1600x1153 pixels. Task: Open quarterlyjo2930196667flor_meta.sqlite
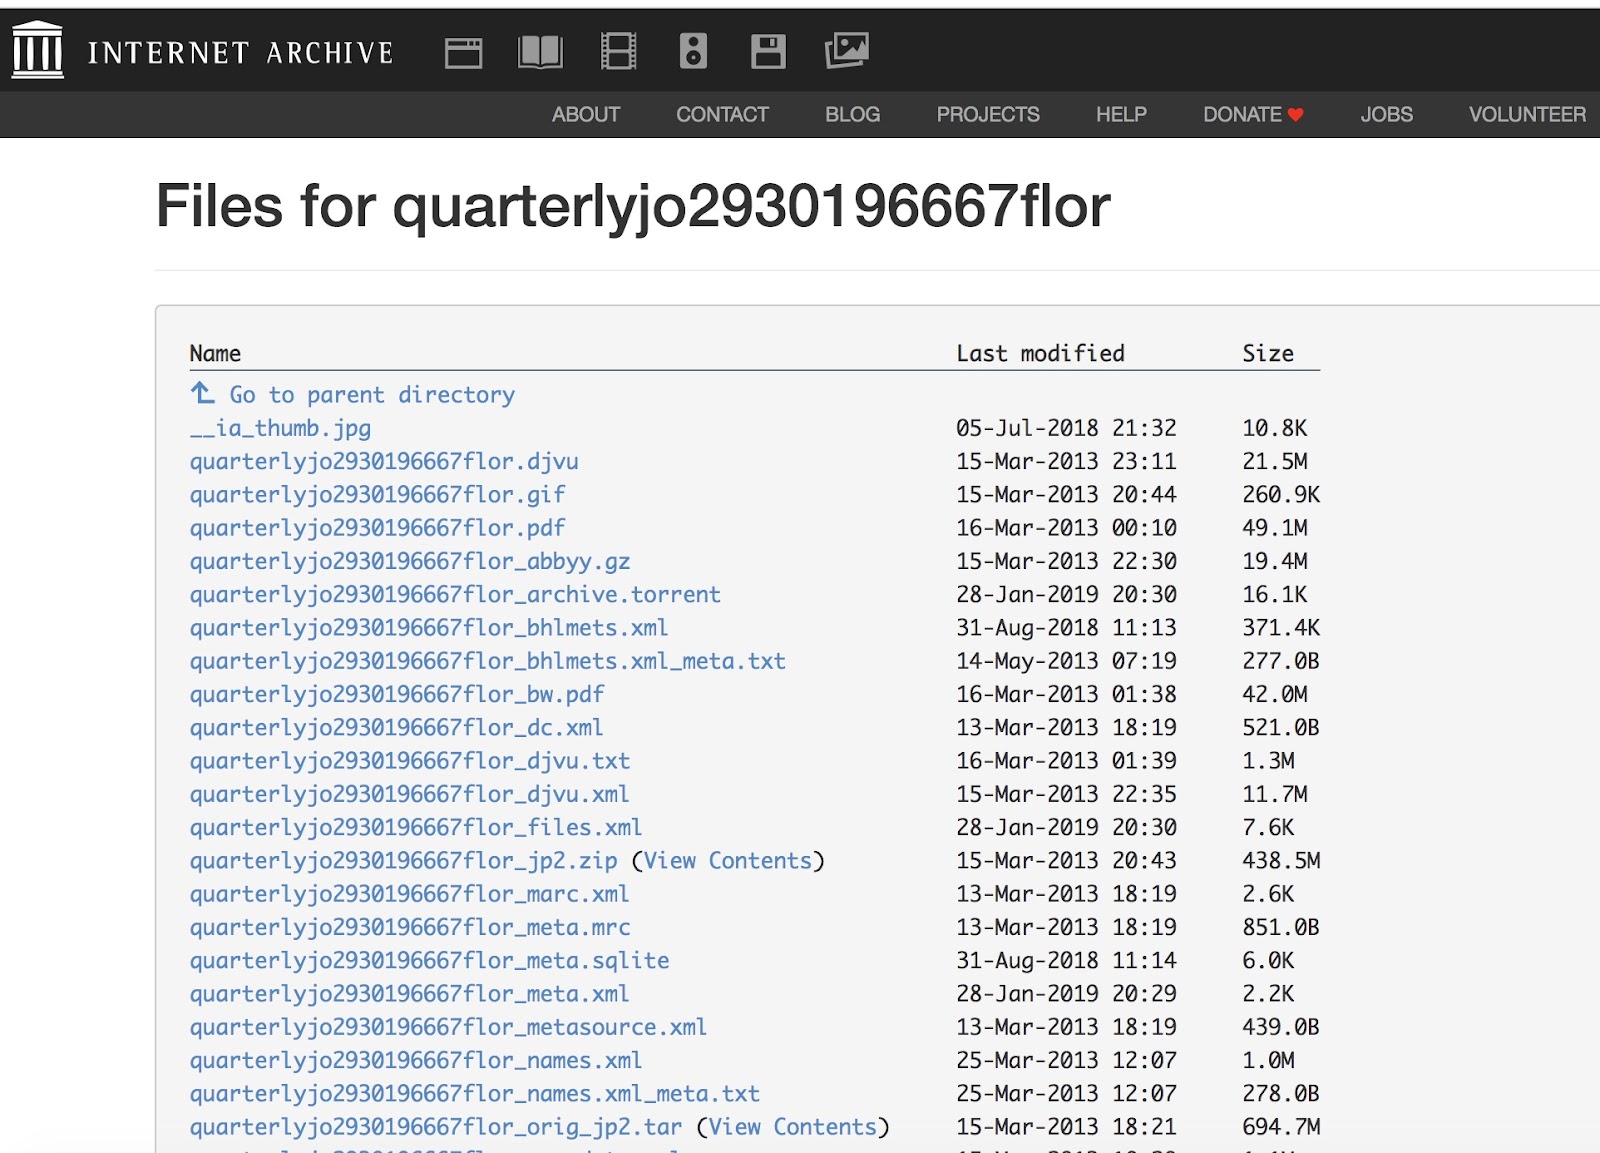coord(430,960)
